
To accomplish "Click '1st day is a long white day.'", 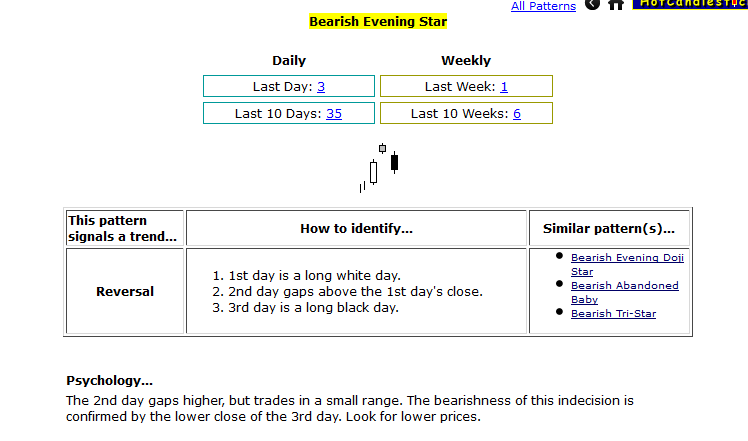I will pos(314,276).
